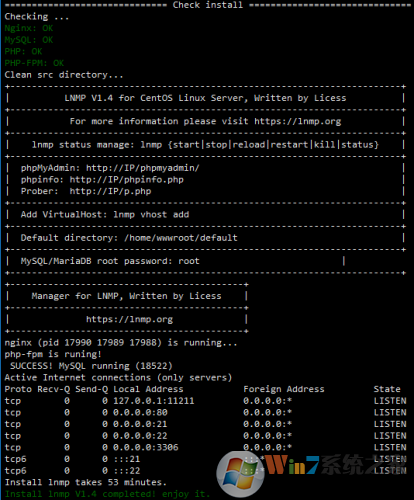Click the local address 0.0.0.0:80
This screenshot has width=414, height=500.
140,412
